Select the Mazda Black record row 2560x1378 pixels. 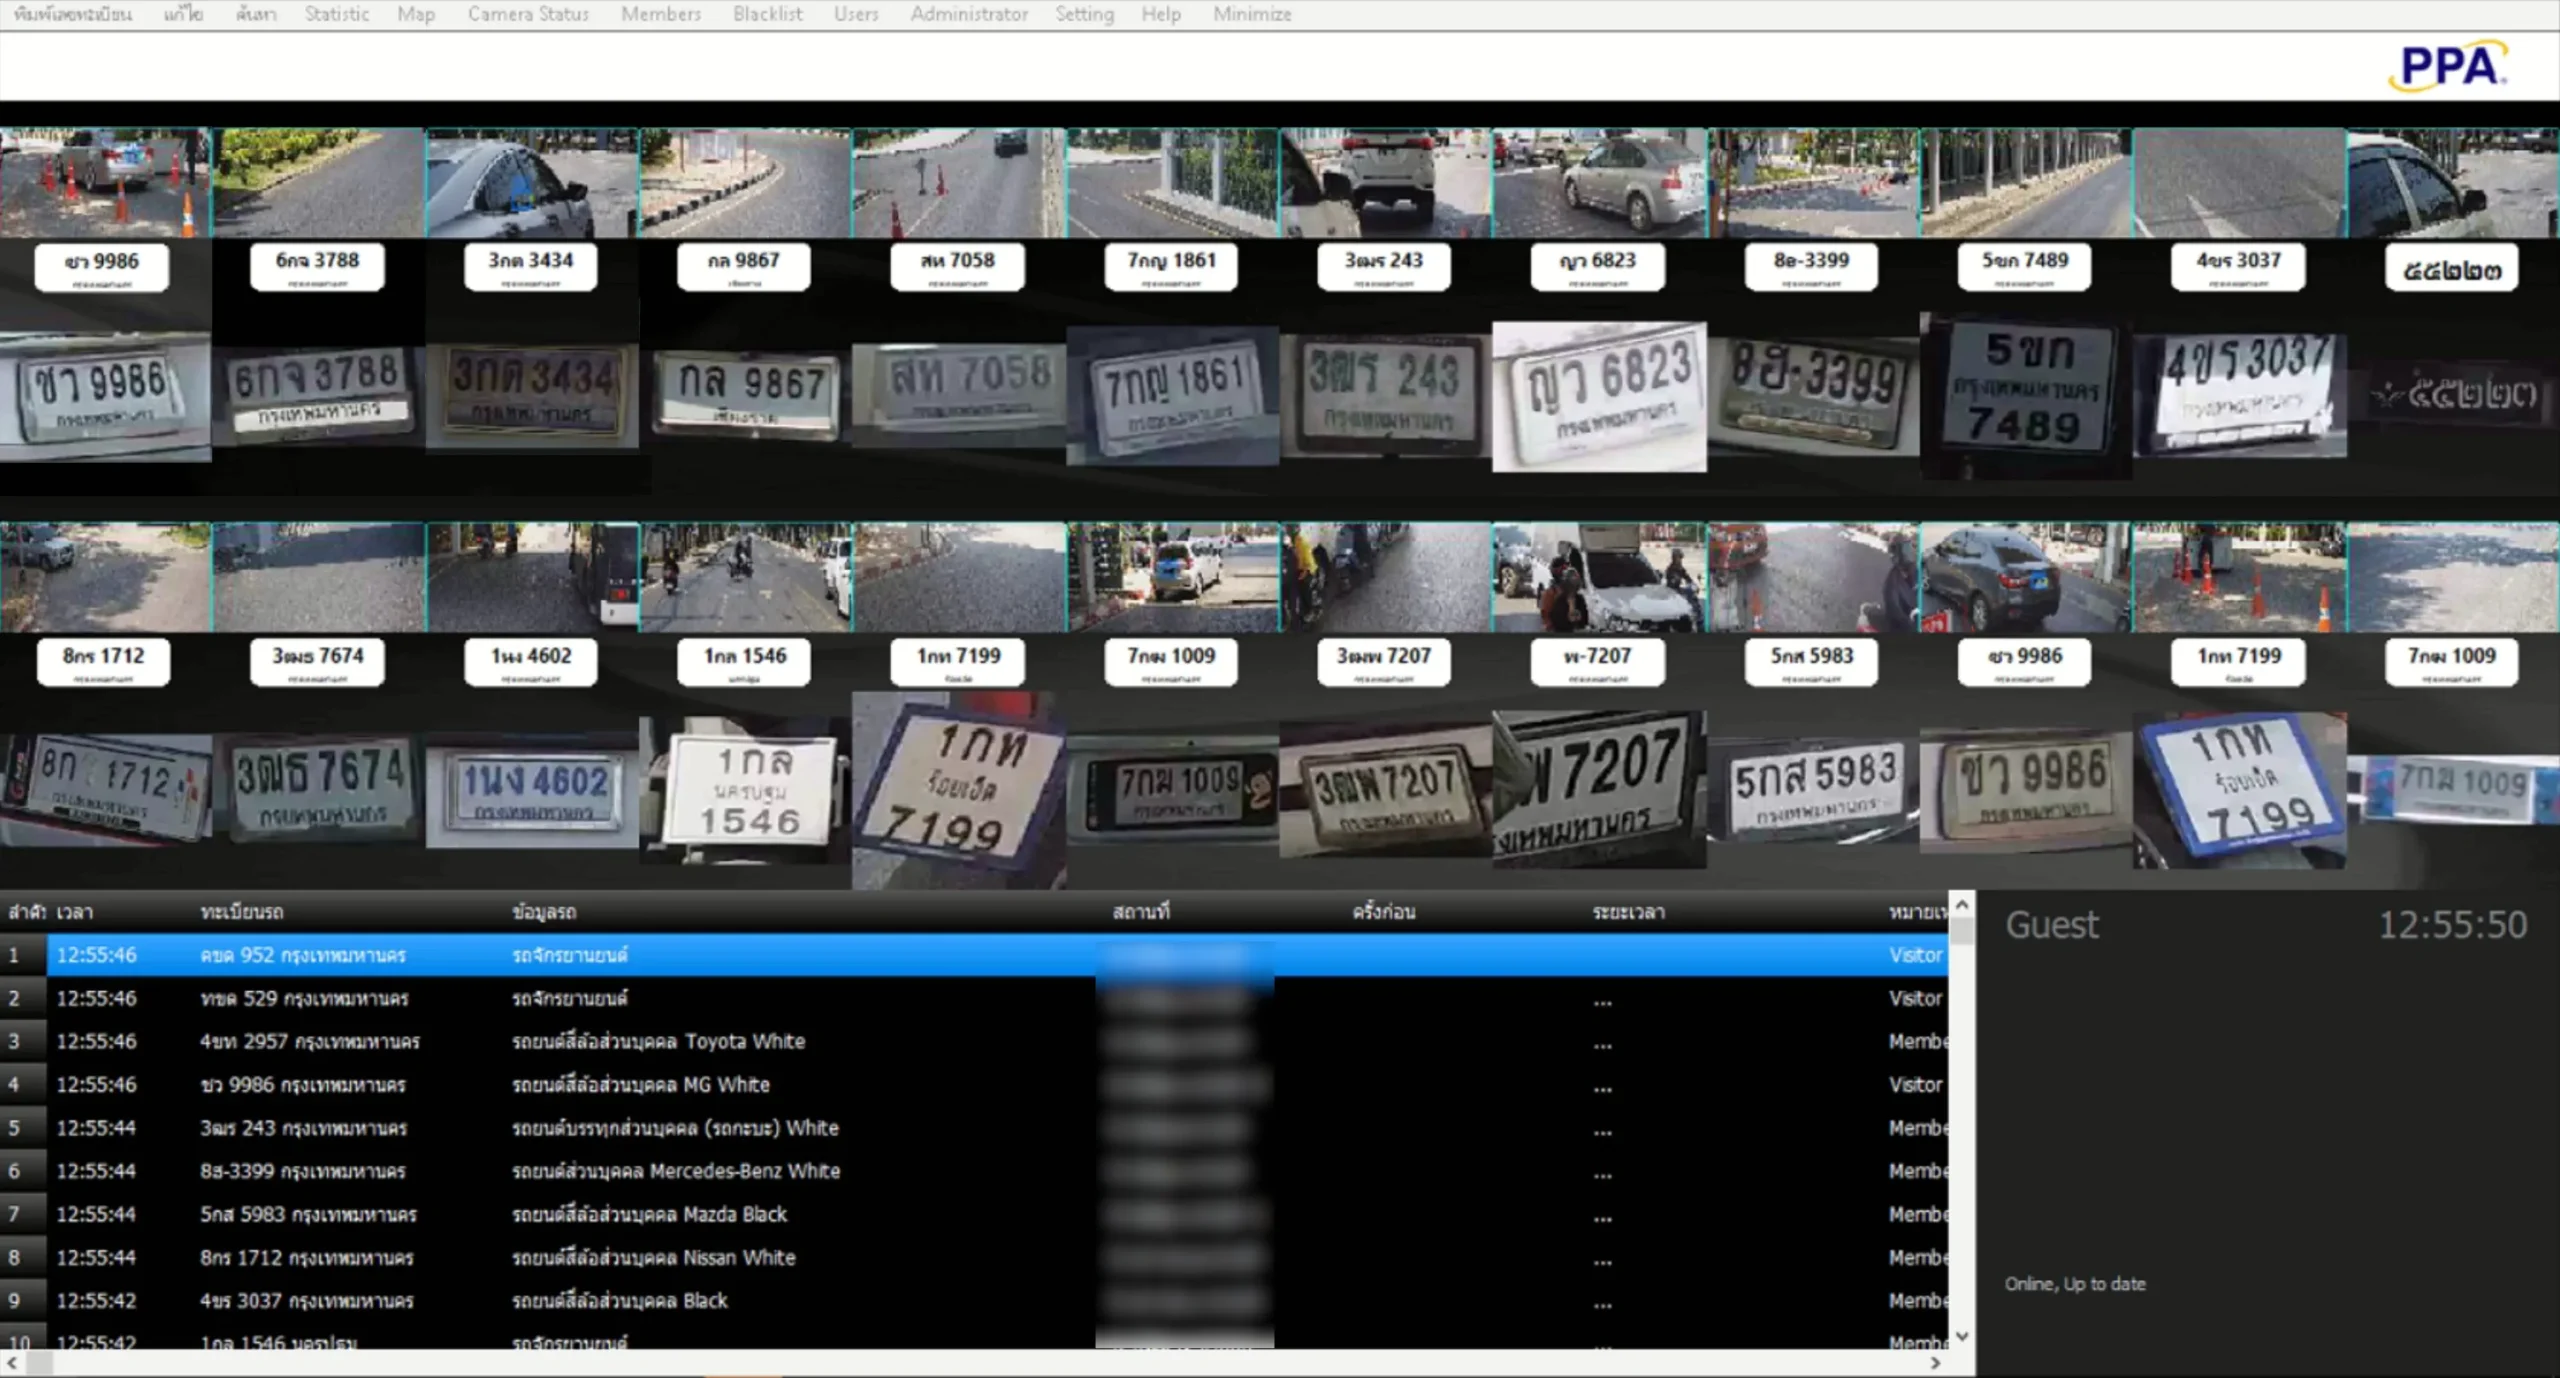650,1214
